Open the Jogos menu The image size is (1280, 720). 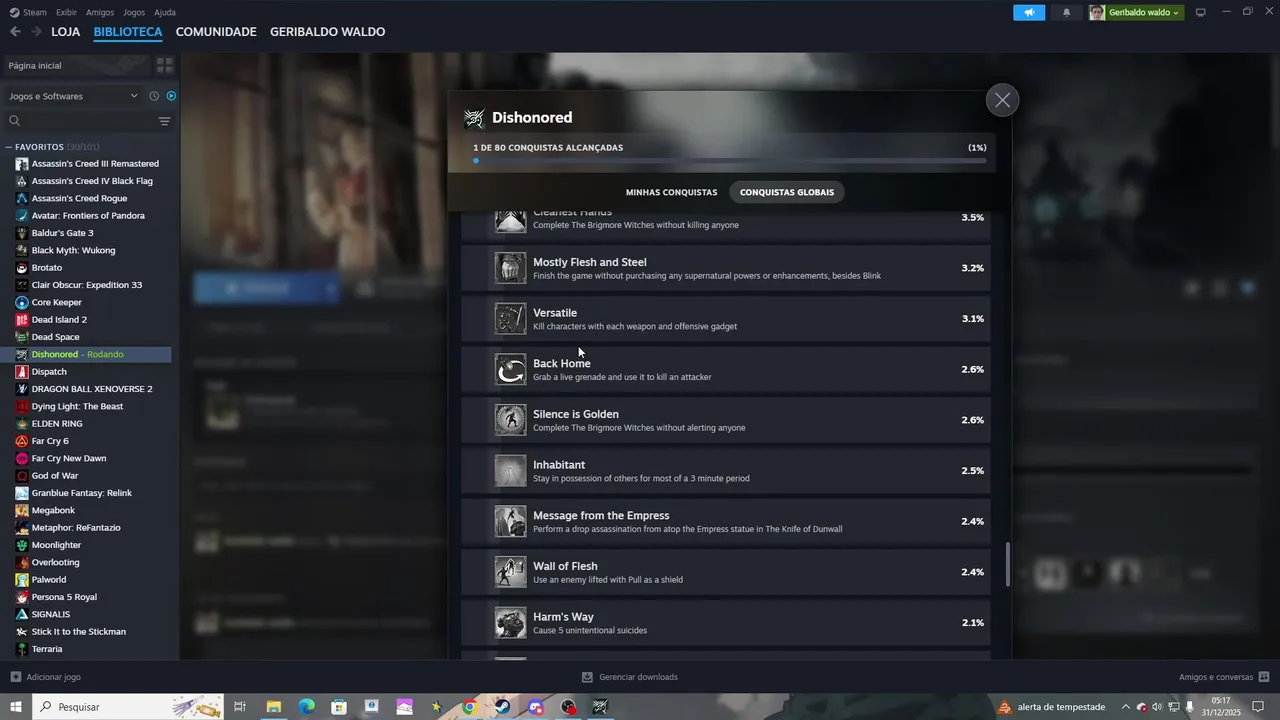coord(134,12)
